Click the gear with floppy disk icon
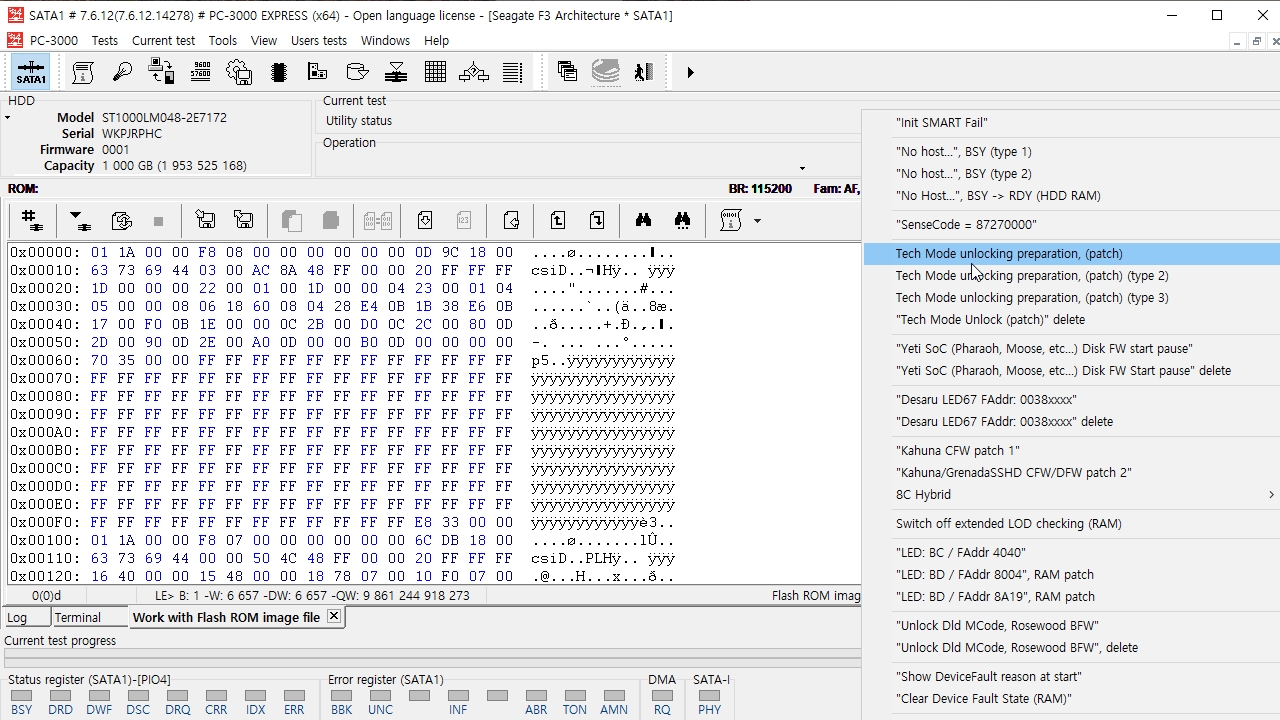This screenshot has height=720, width=1280. click(239, 72)
